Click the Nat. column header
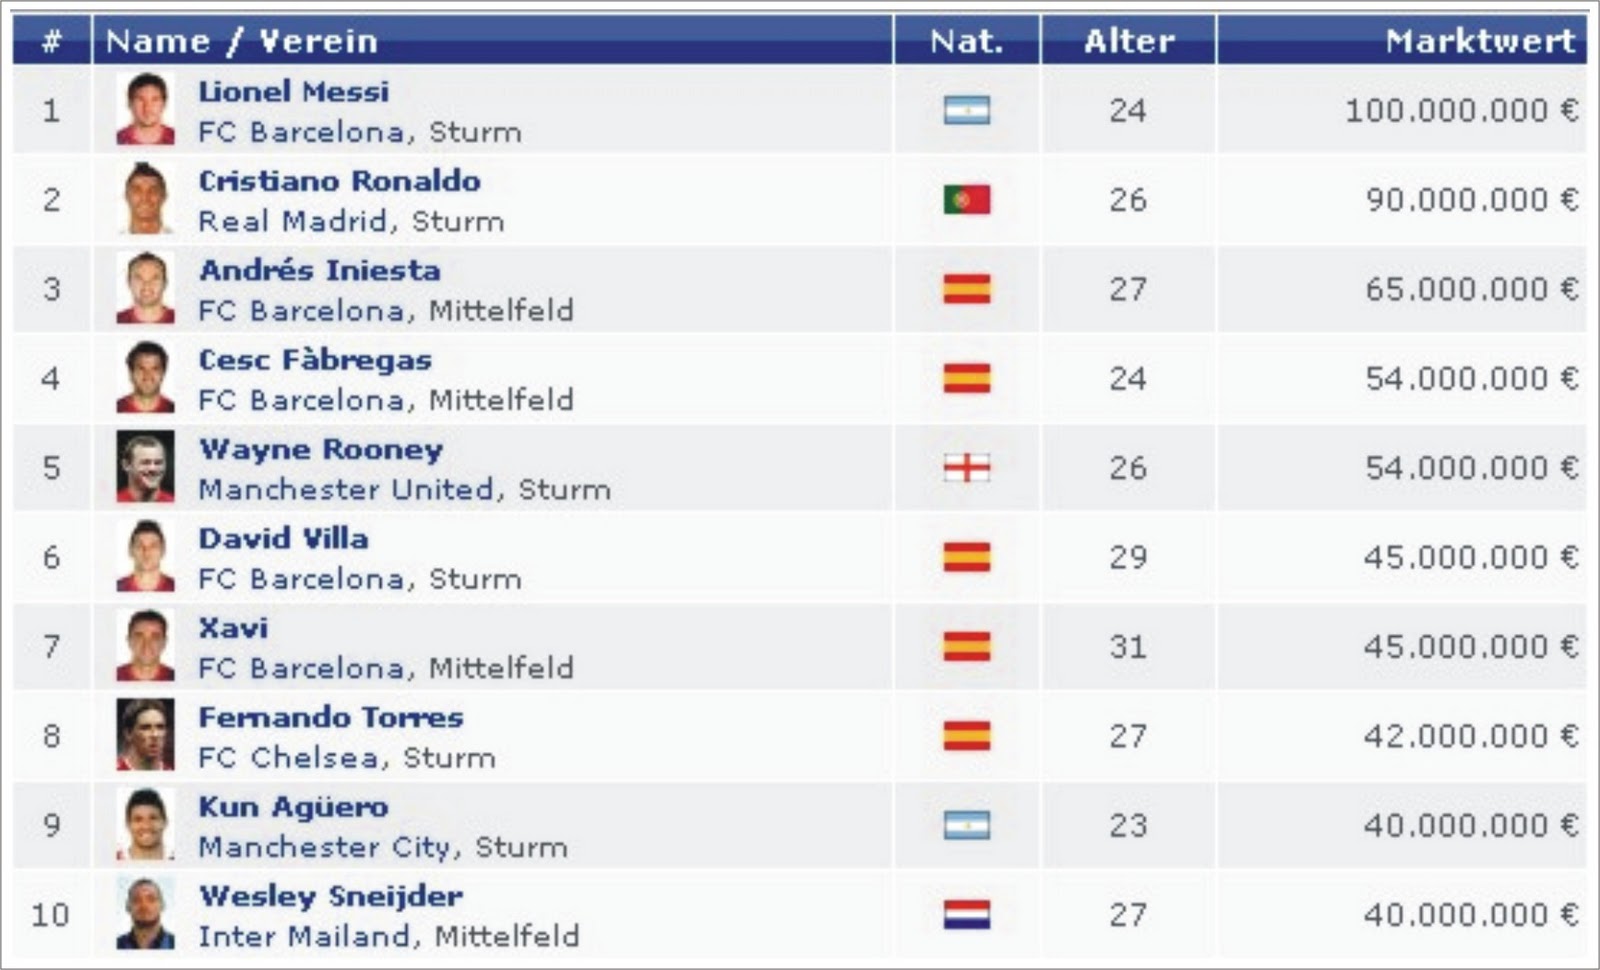The height and width of the screenshot is (970, 1600). coord(966,41)
